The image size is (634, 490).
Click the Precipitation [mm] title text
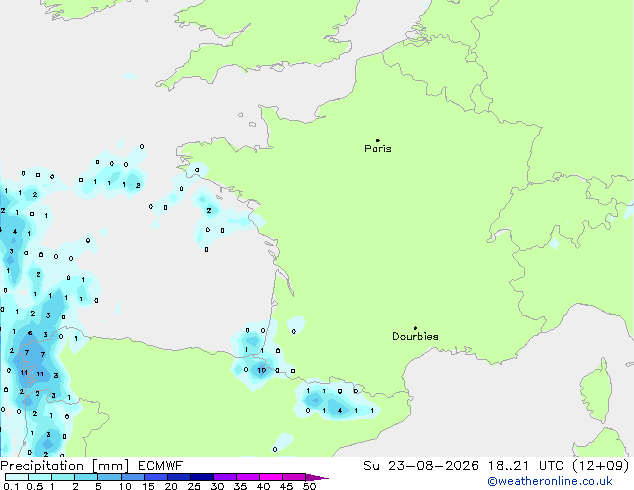point(64,466)
